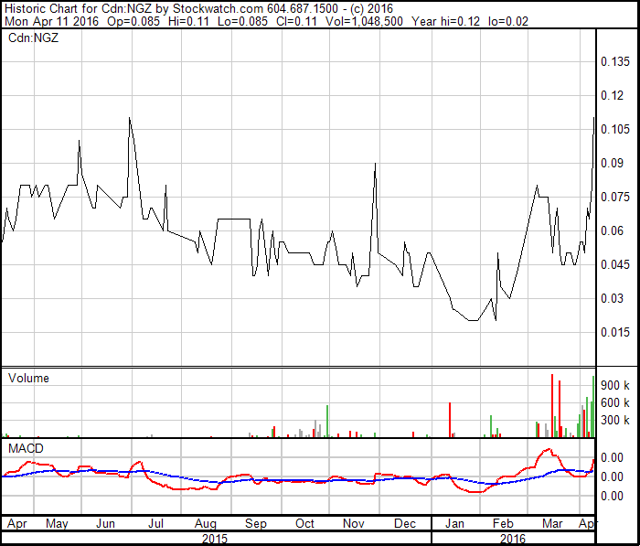This screenshot has width=640, height=546.
Task: Click the Dec month label
Action: point(405,524)
